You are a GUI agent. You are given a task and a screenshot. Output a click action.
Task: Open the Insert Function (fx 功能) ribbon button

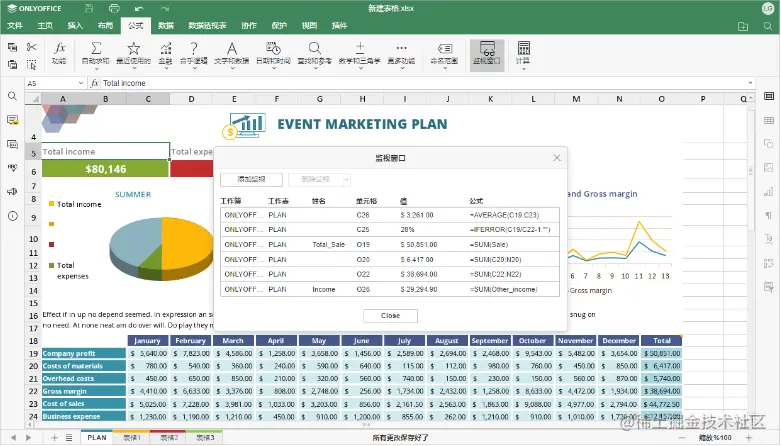click(59, 53)
